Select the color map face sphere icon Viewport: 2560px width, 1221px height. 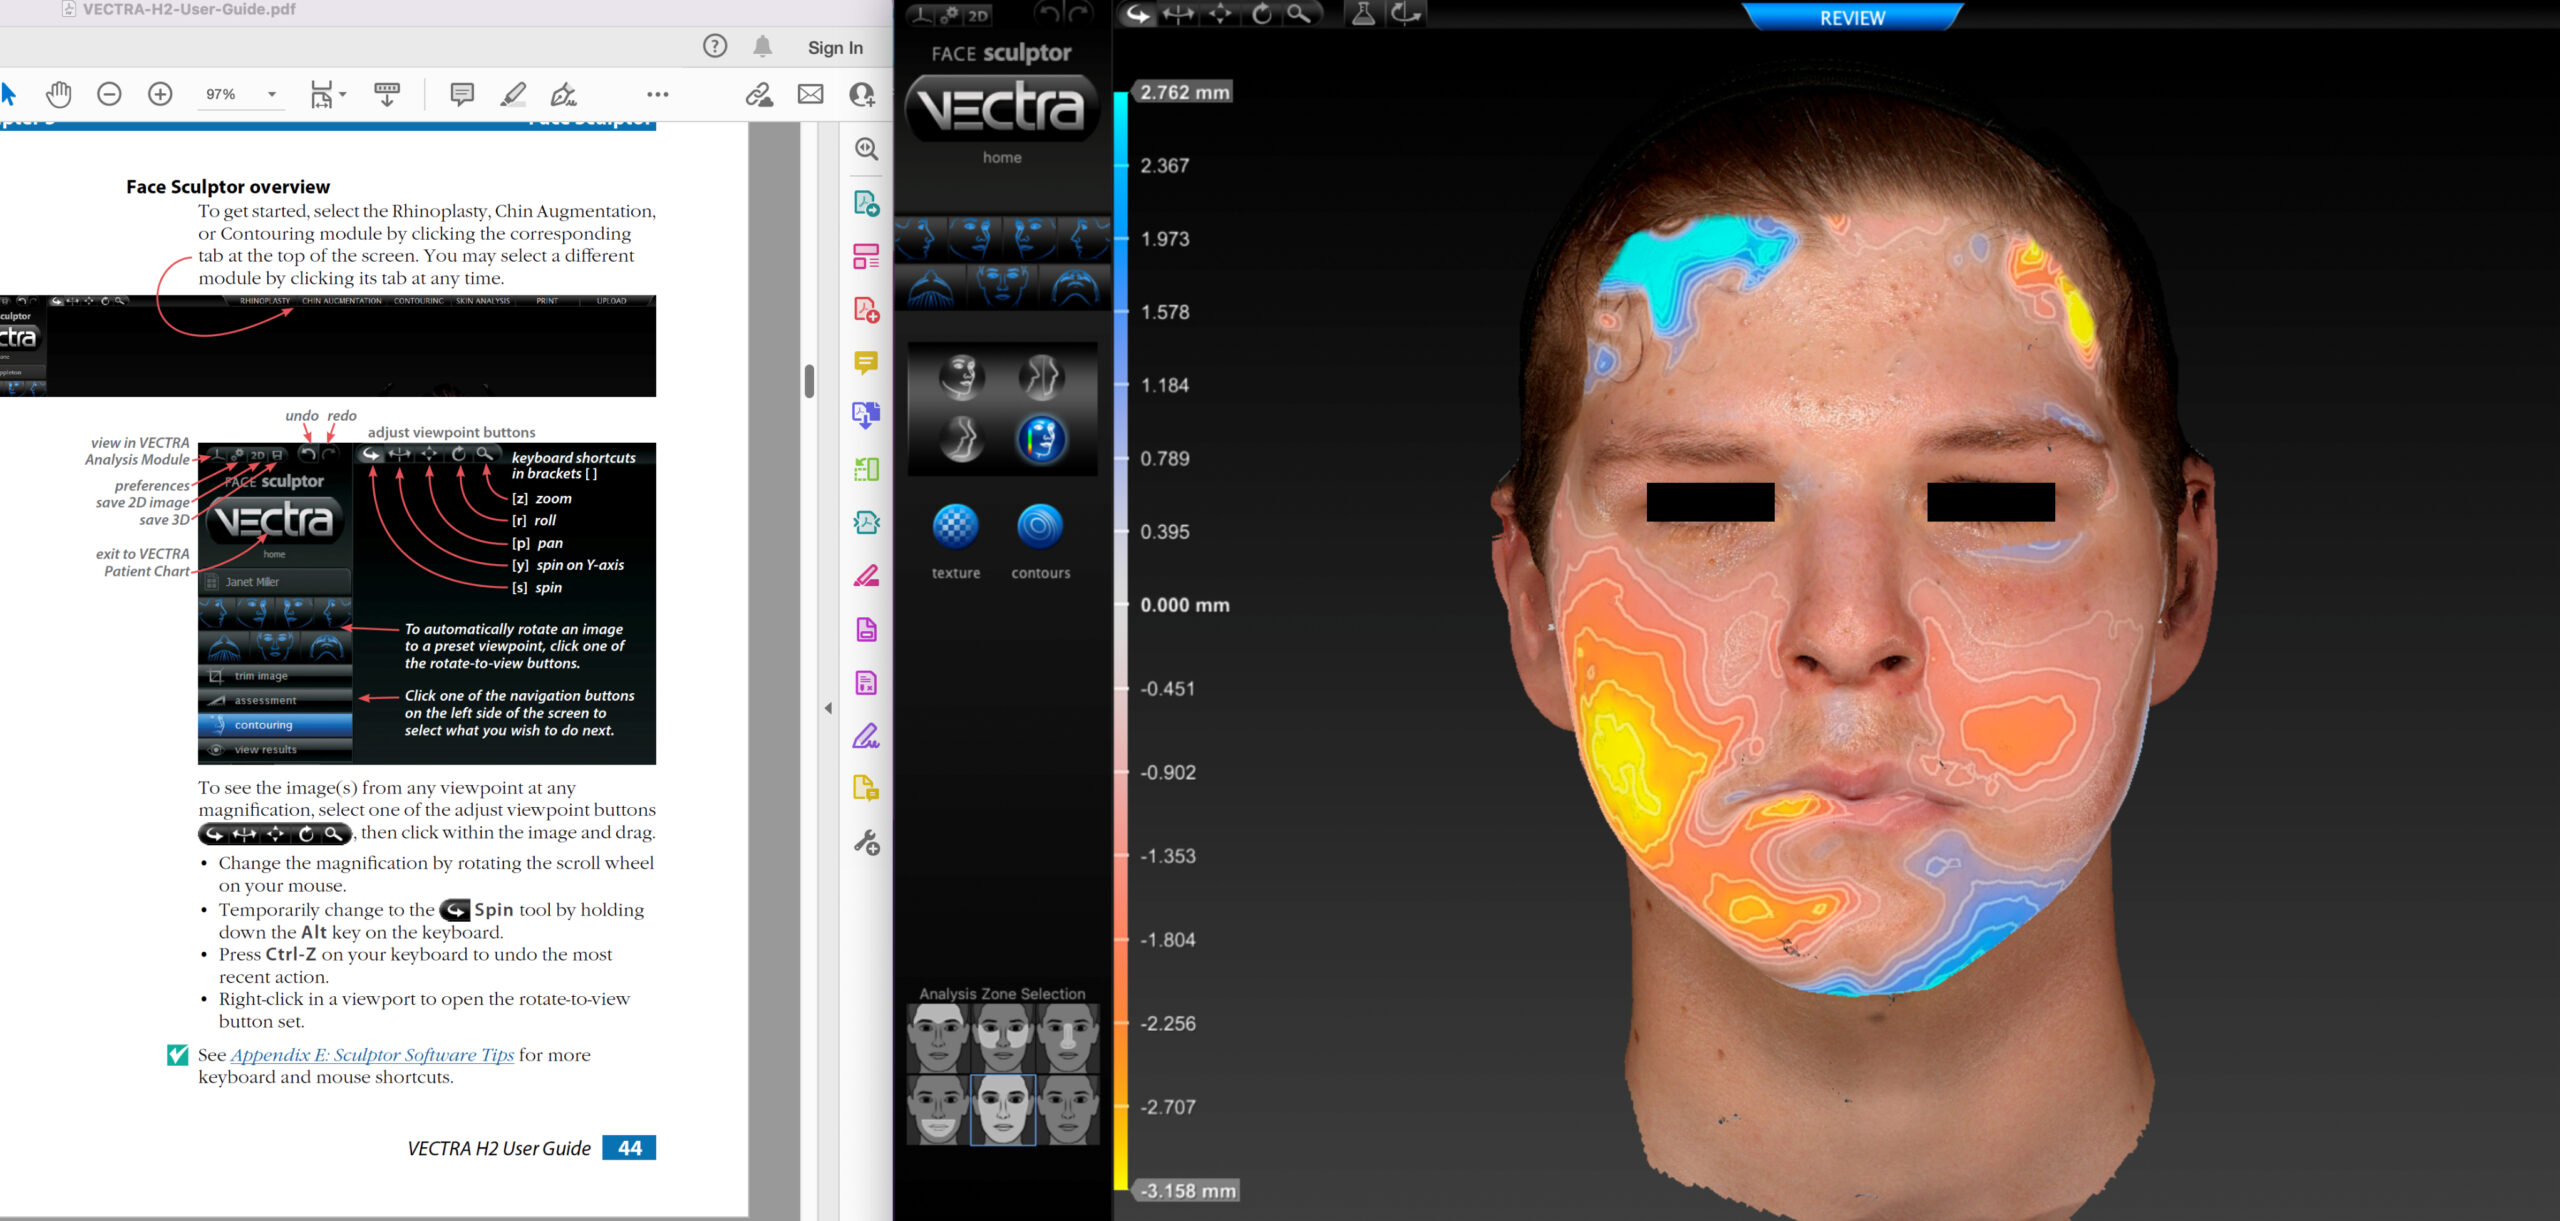click(x=1042, y=438)
